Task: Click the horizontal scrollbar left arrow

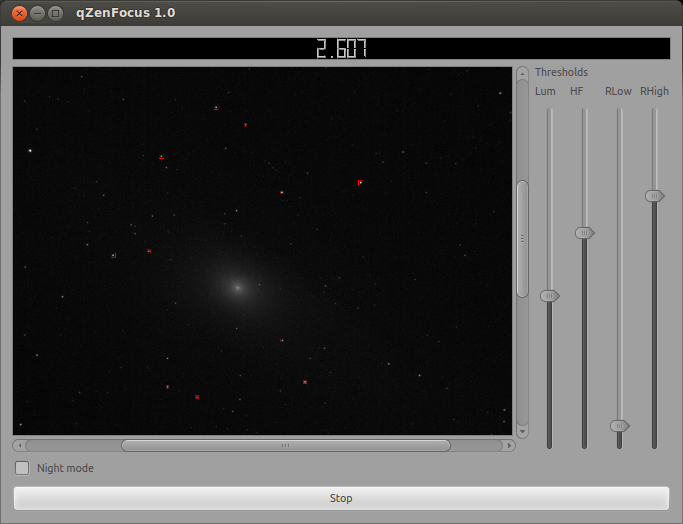Action: (x=20, y=446)
